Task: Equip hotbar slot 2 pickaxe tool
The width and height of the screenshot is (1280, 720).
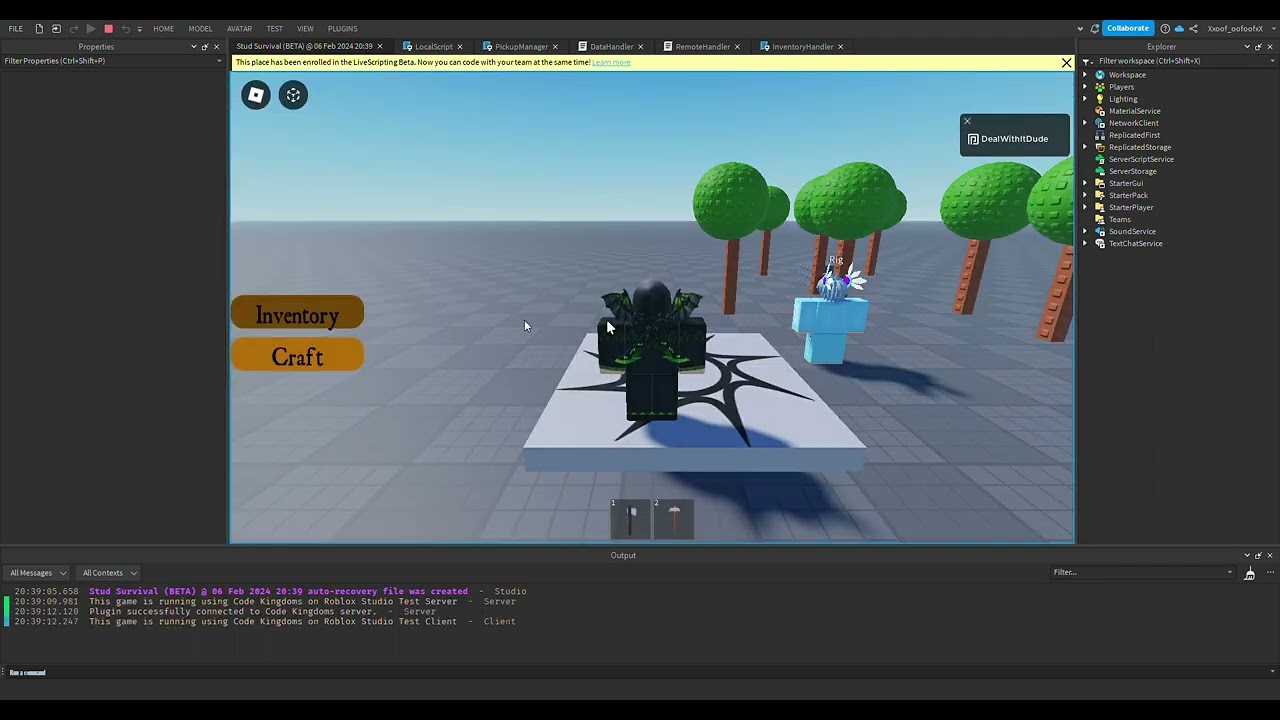Action: [x=674, y=518]
